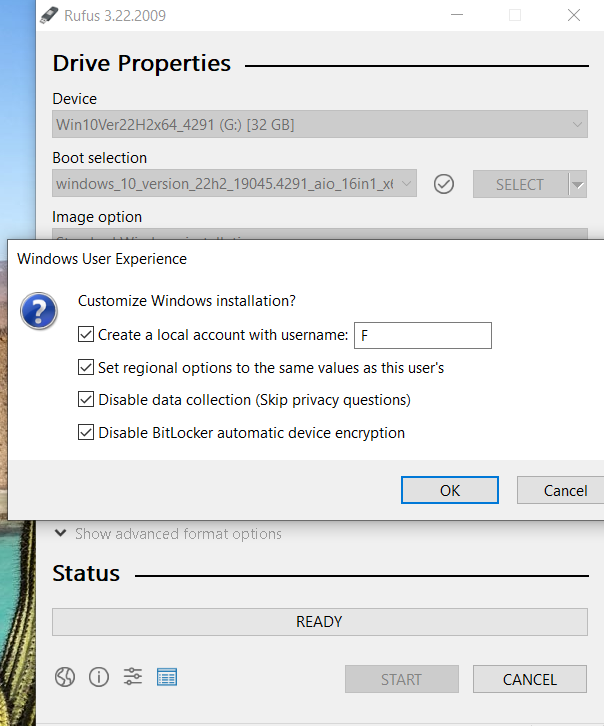Focus the local account username field
Image resolution: width=604 pixels, height=726 pixels.
[x=423, y=335]
